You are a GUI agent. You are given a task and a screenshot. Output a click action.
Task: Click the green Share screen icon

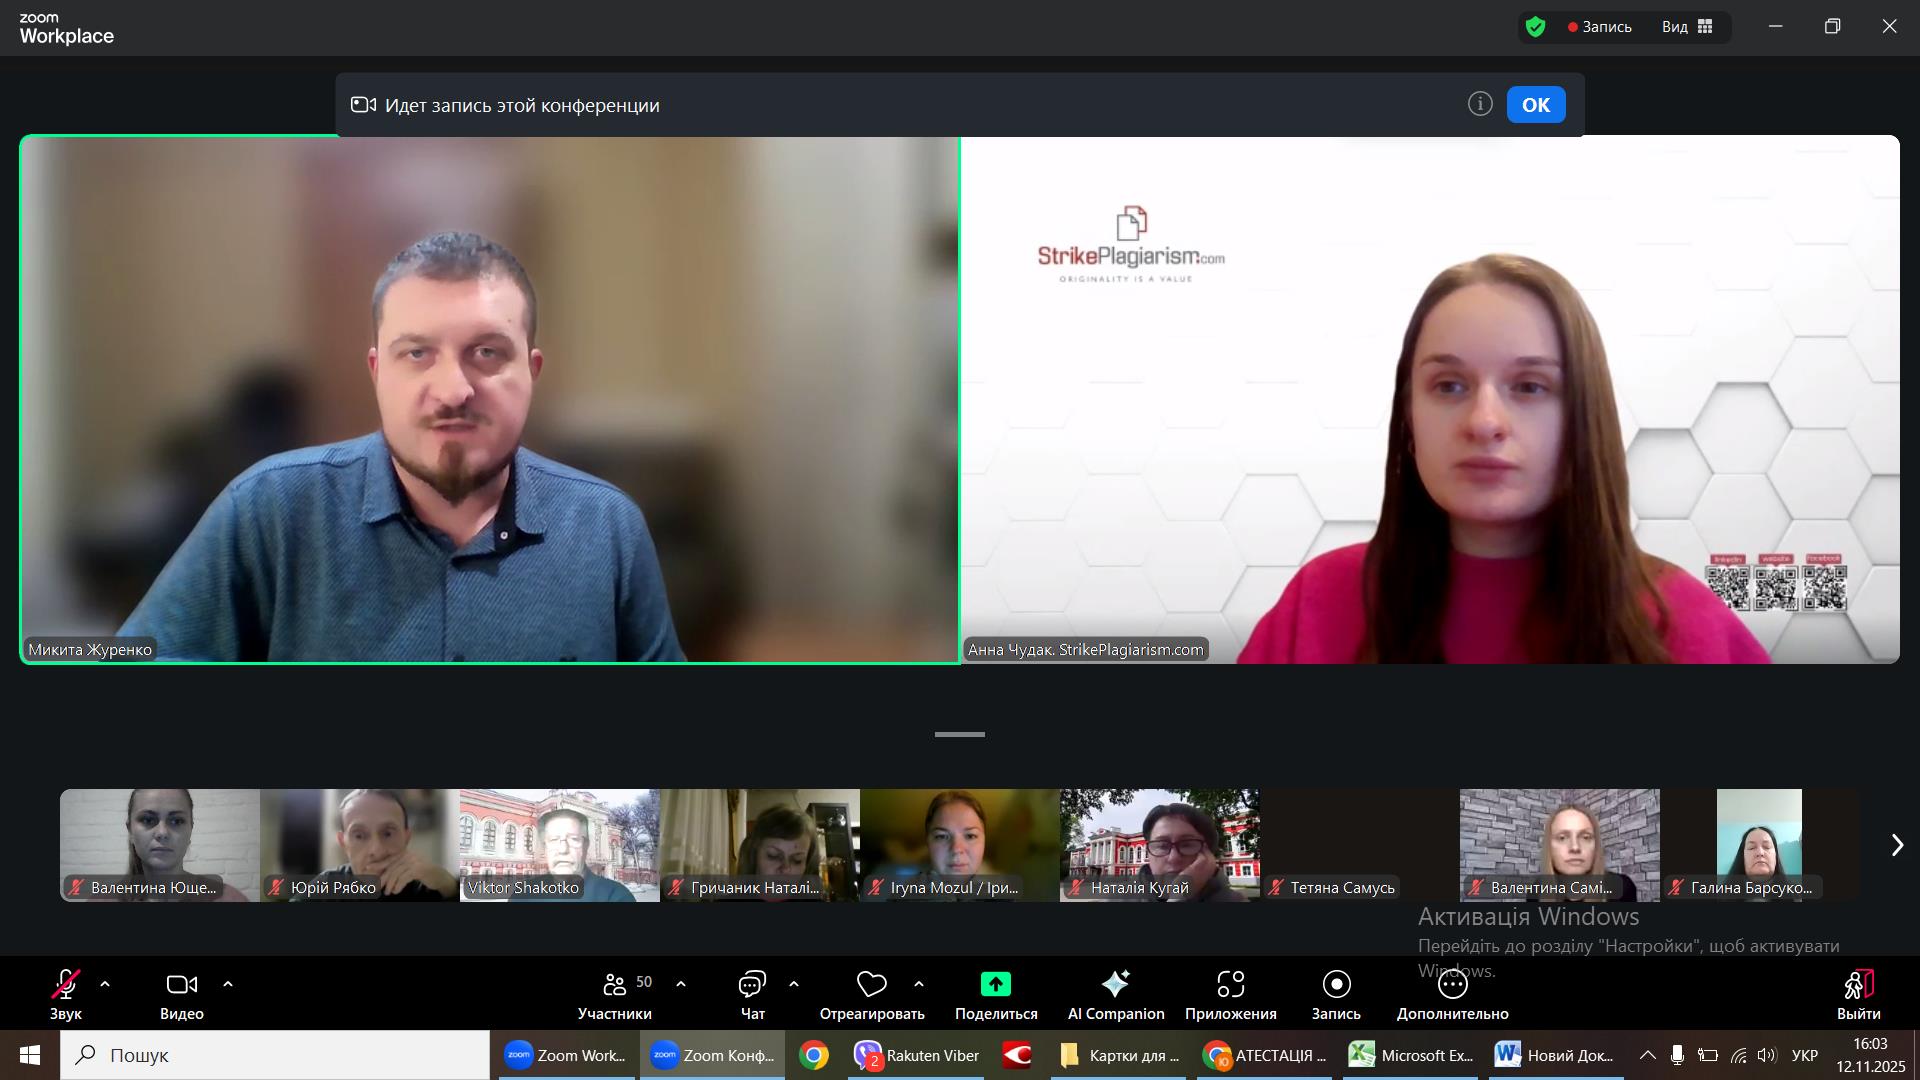[x=995, y=985]
